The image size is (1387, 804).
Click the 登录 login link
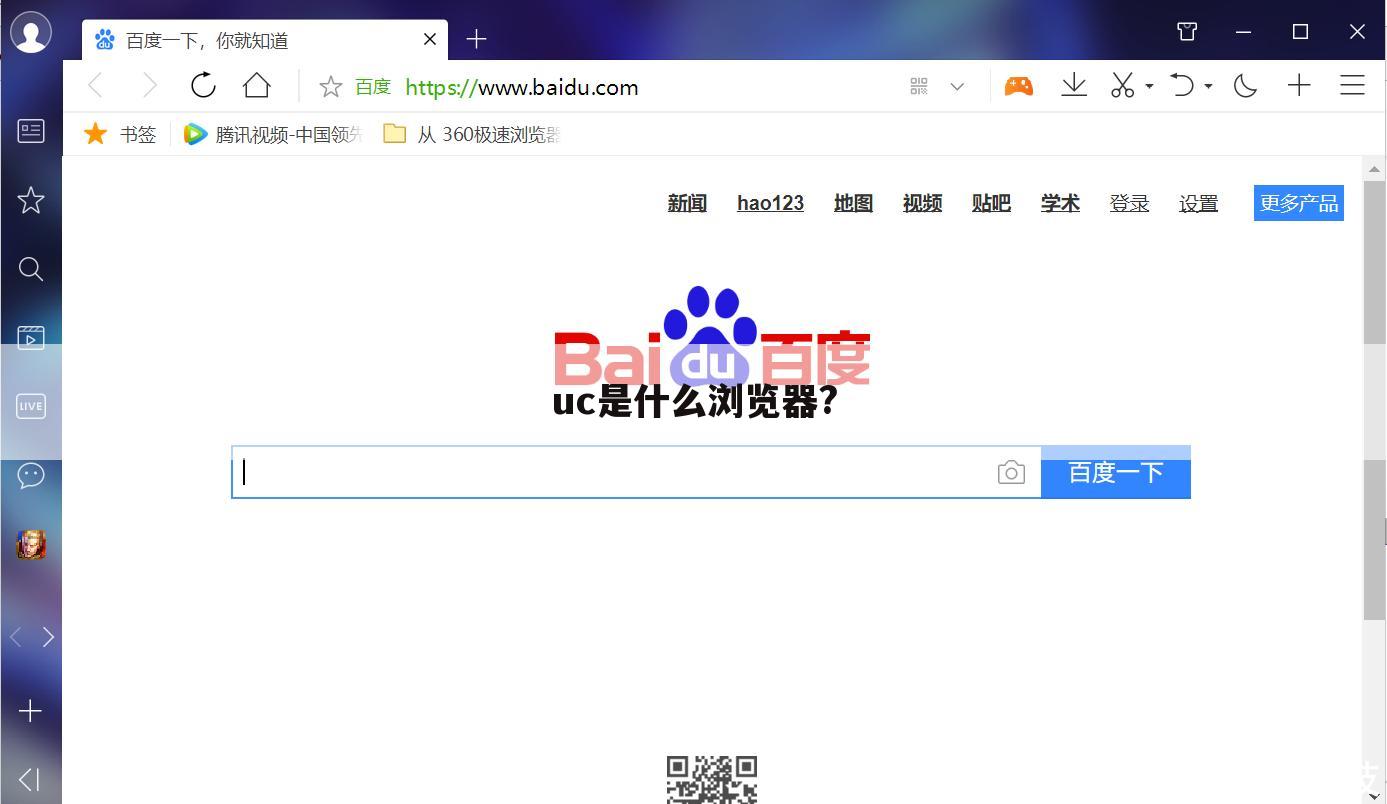(1129, 203)
